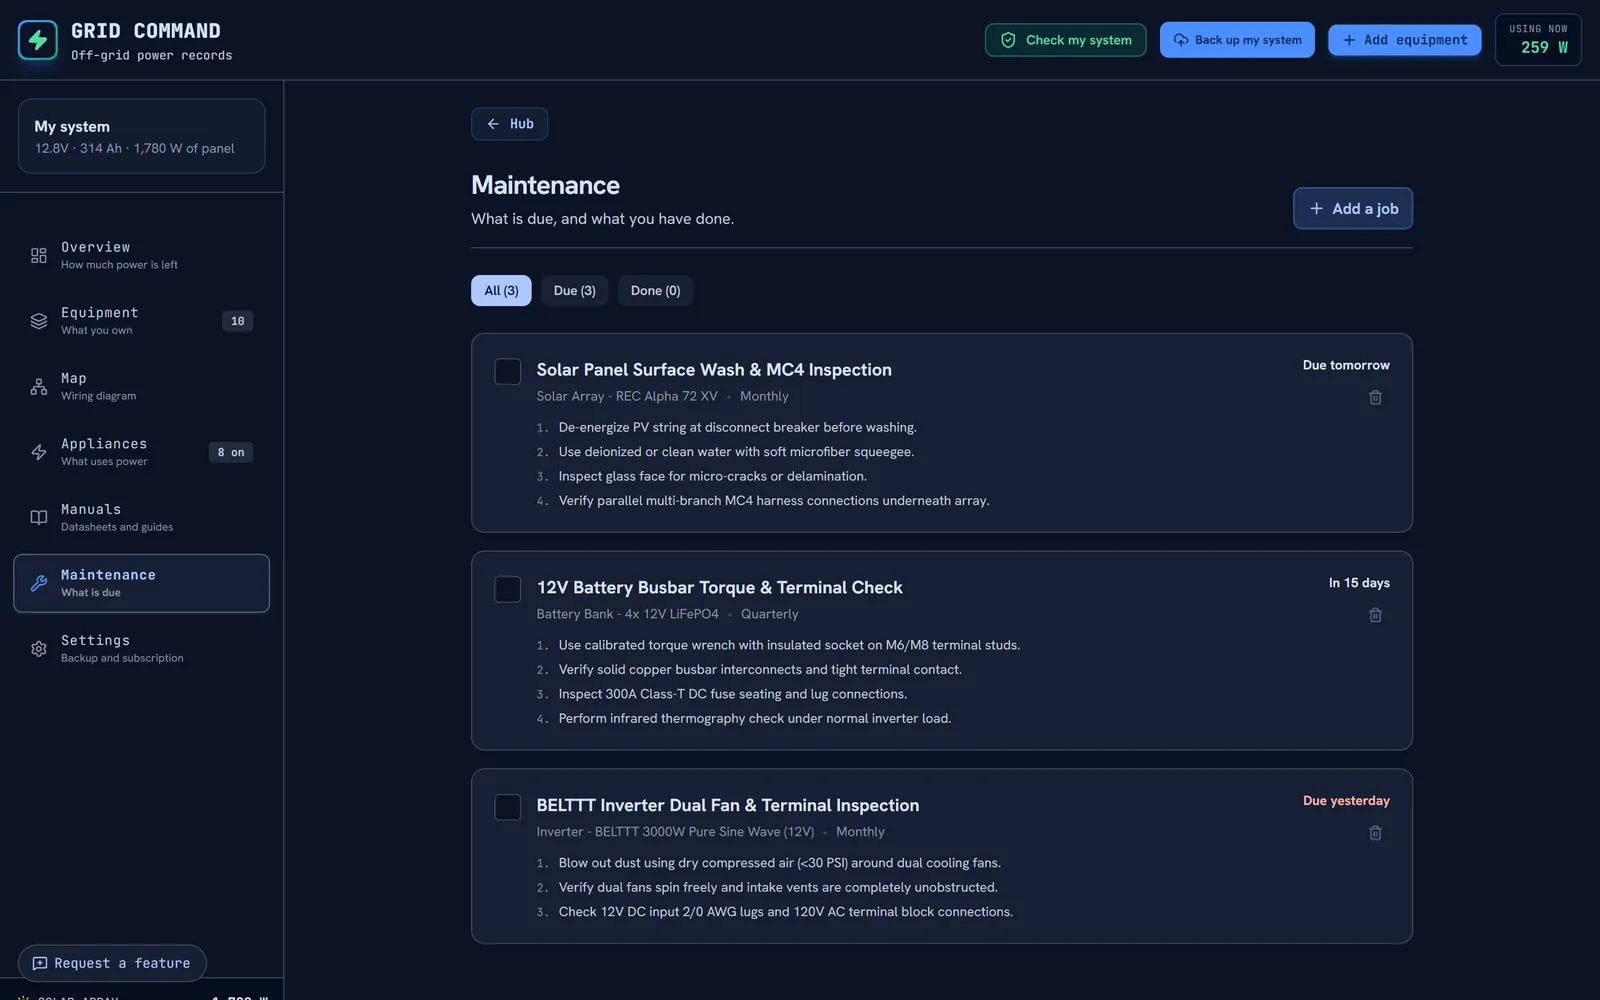Click the shield icon in Check my system
1600x1000 pixels.
1008,40
